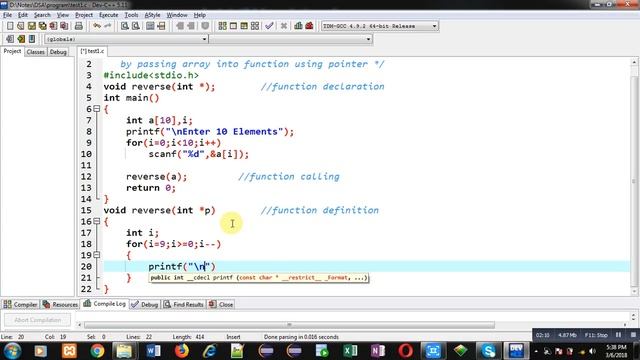Click the Go to bookmark icon

click(x=32, y=39)
